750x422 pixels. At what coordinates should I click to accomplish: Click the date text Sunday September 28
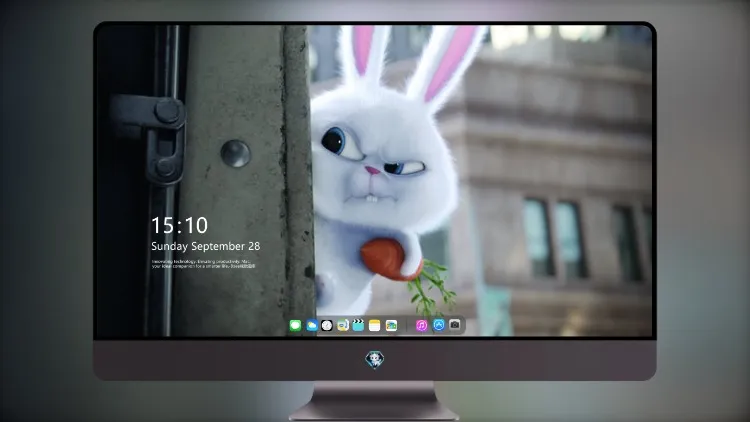206,246
